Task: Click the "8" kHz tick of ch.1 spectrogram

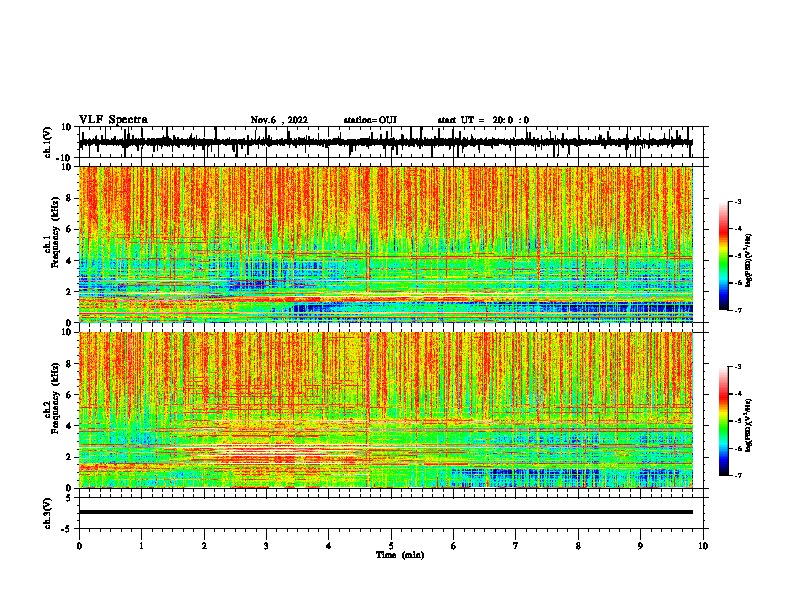Action: click(69, 198)
